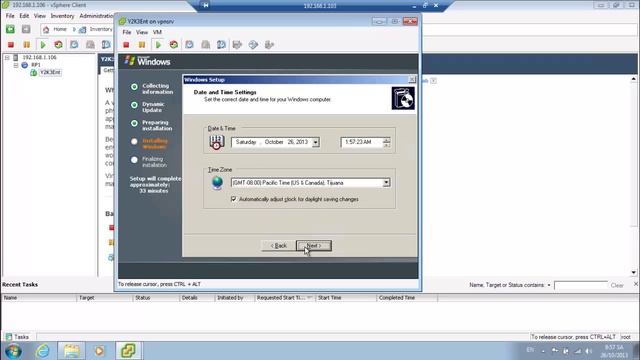Open View menu in VM console window
The height and width of the screenshot is (360, 640).
click(142, 32)
